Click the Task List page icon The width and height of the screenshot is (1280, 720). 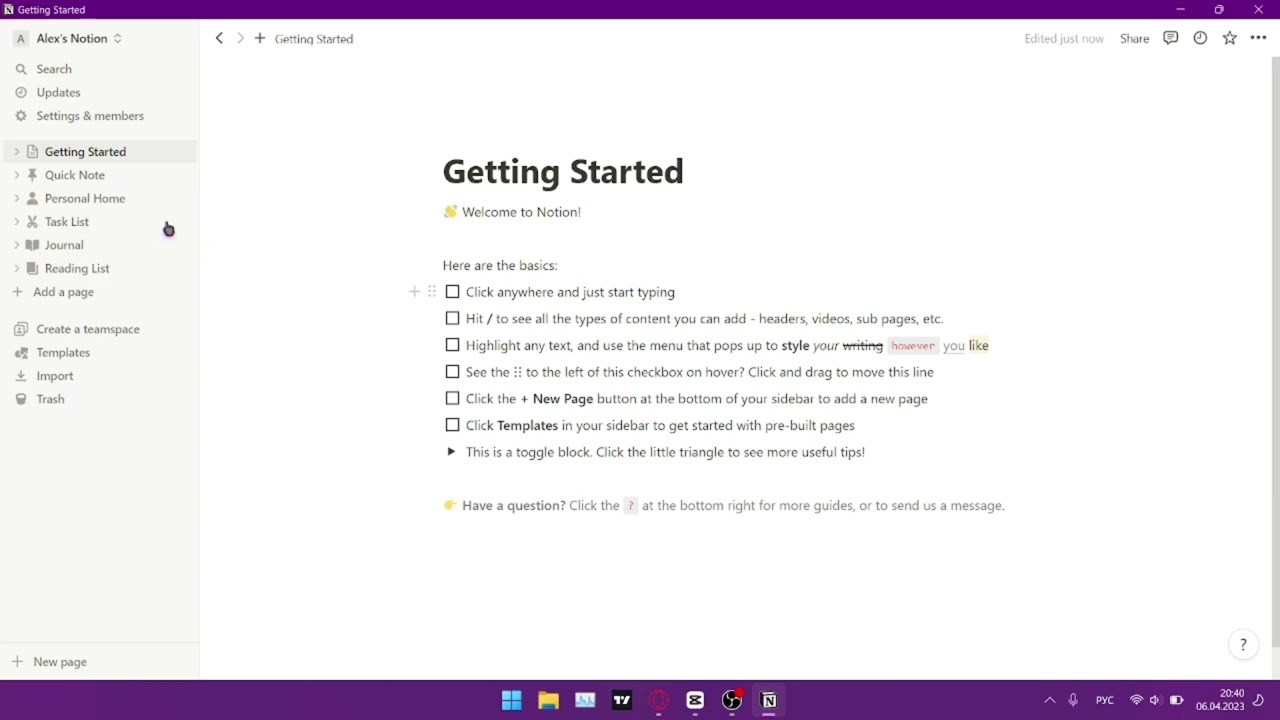tap(32, 222)
